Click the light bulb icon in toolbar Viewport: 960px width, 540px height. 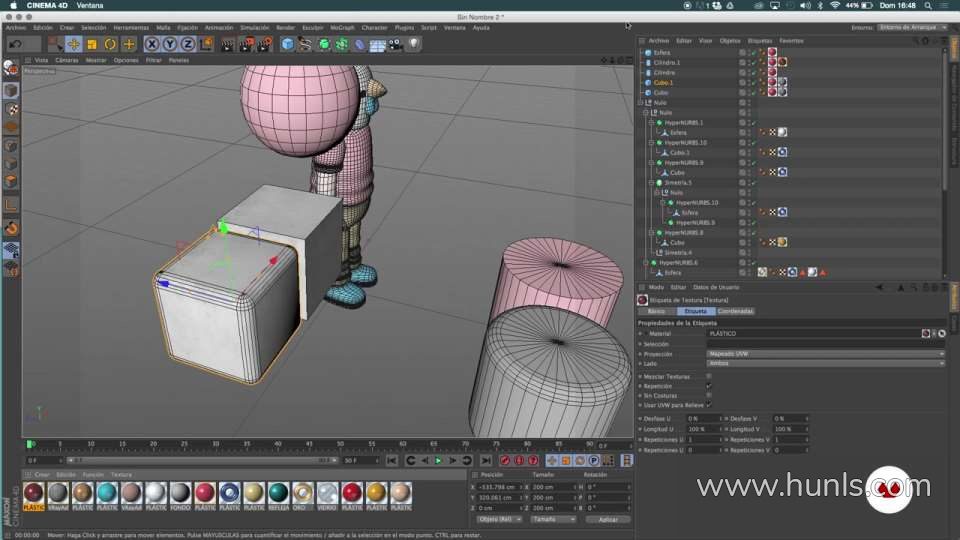pyautogui.click(x=413, y=44)
